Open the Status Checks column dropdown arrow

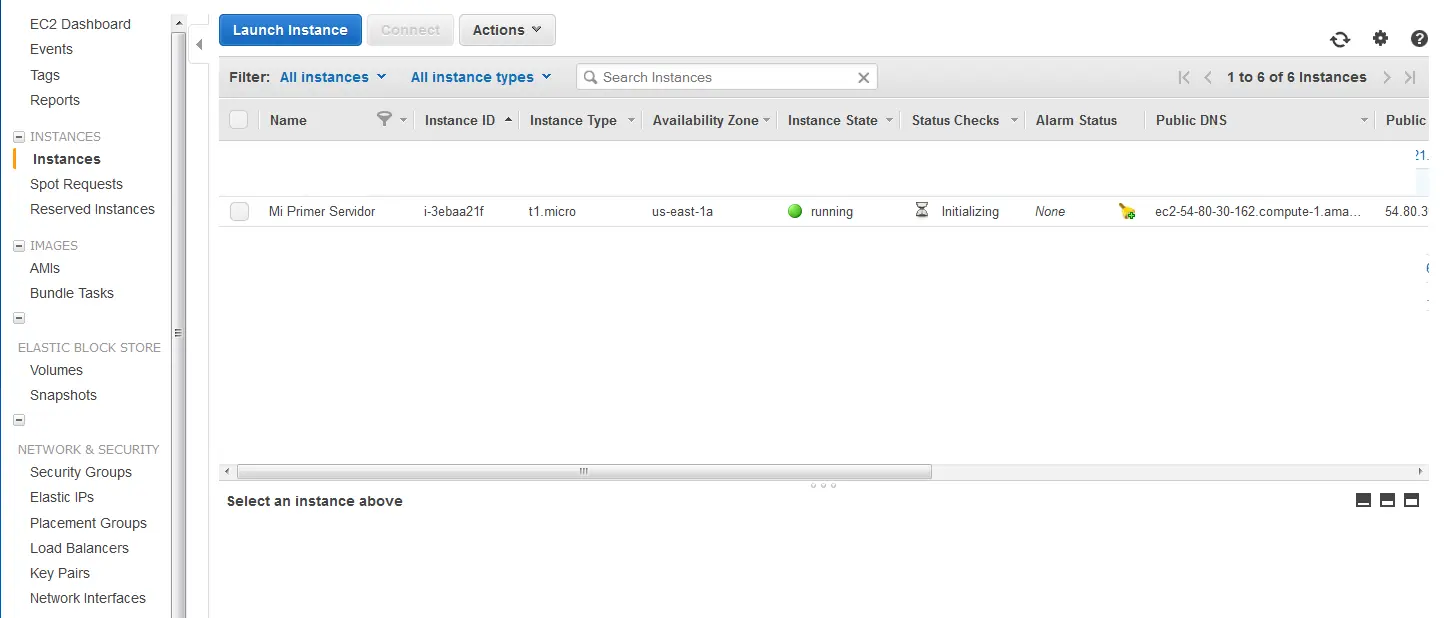(1014, 120)
